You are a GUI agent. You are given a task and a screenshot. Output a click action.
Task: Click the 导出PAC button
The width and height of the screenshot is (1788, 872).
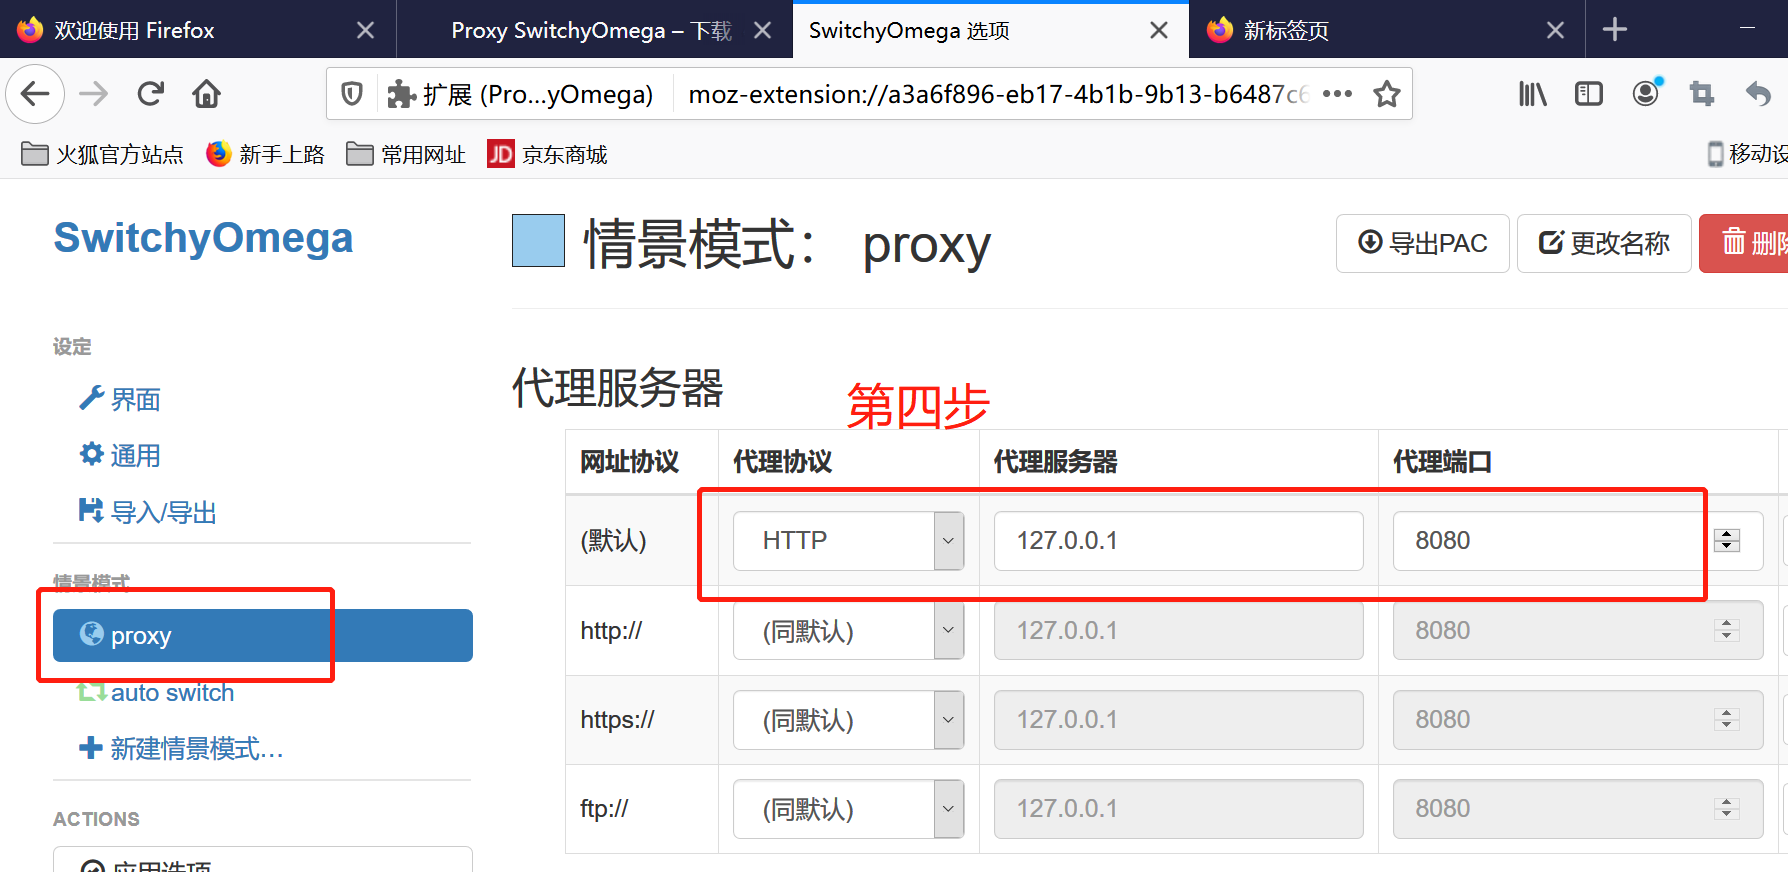click(1422, 243)
